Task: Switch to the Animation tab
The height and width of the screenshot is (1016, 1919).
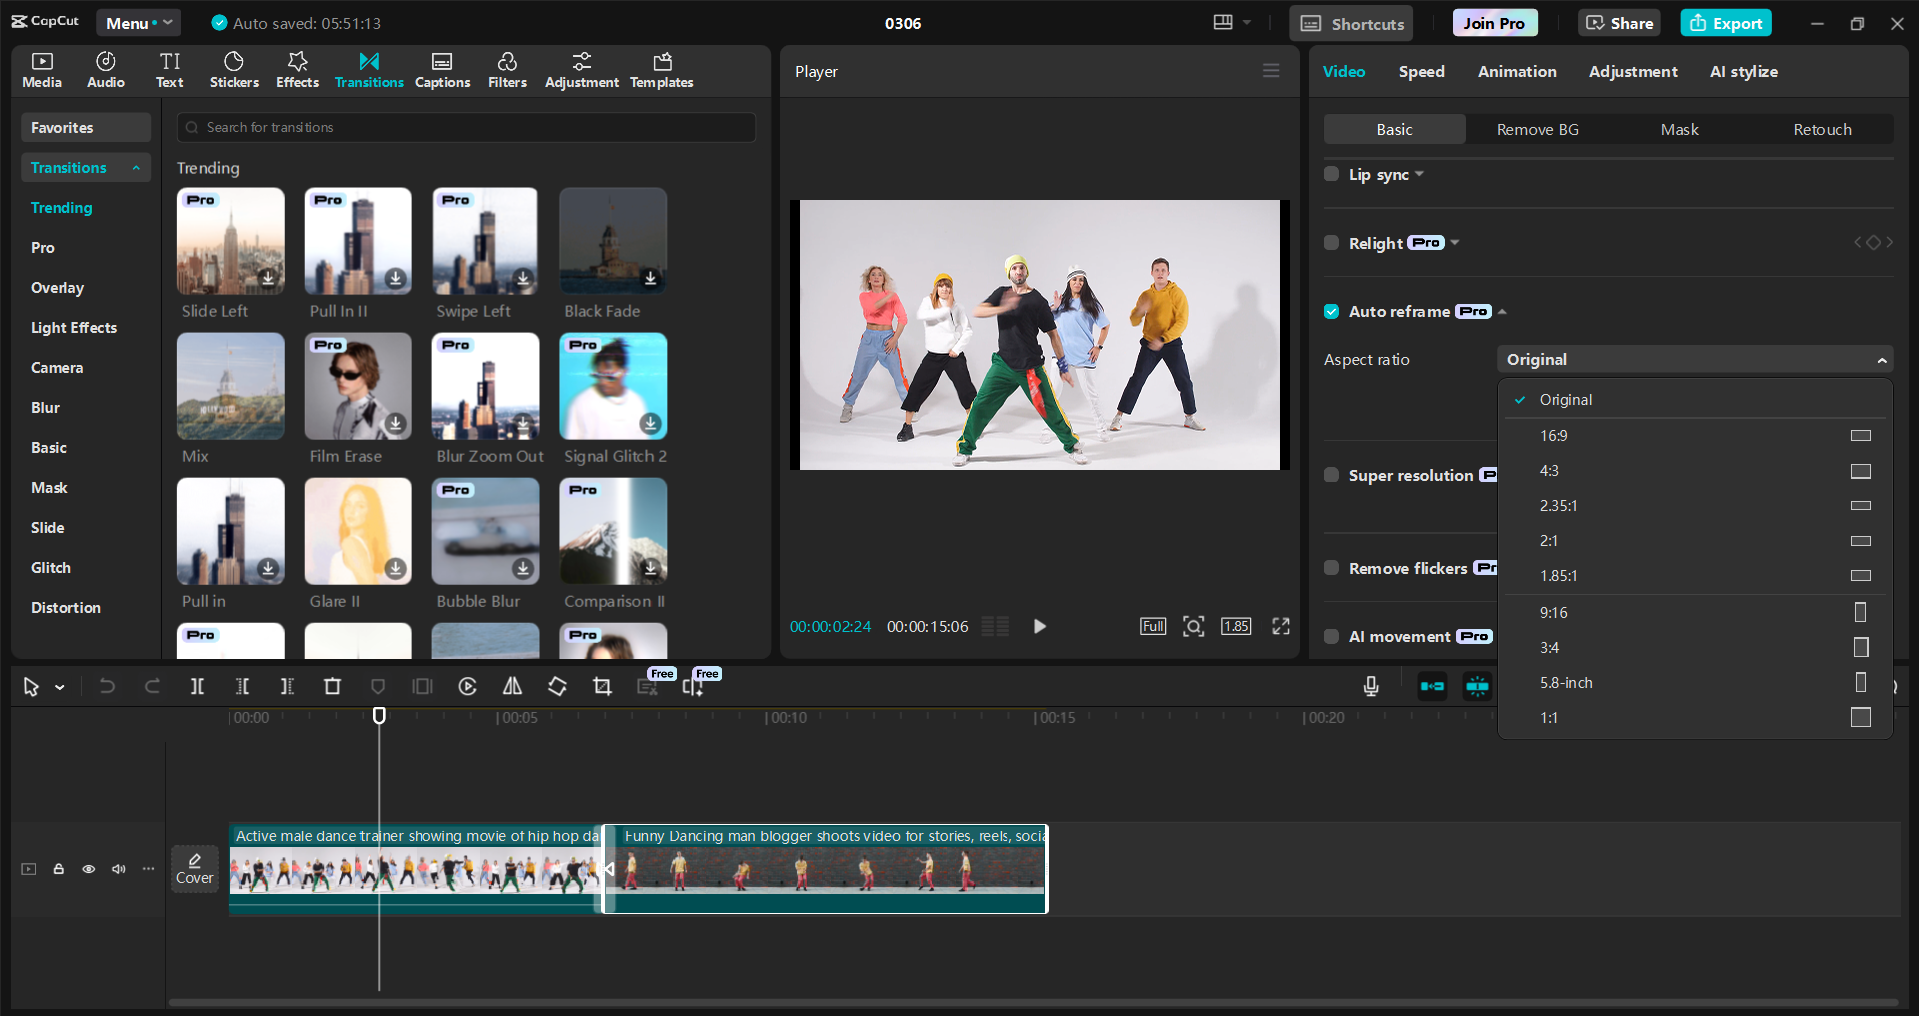Action: click(x=1516, y=71)
